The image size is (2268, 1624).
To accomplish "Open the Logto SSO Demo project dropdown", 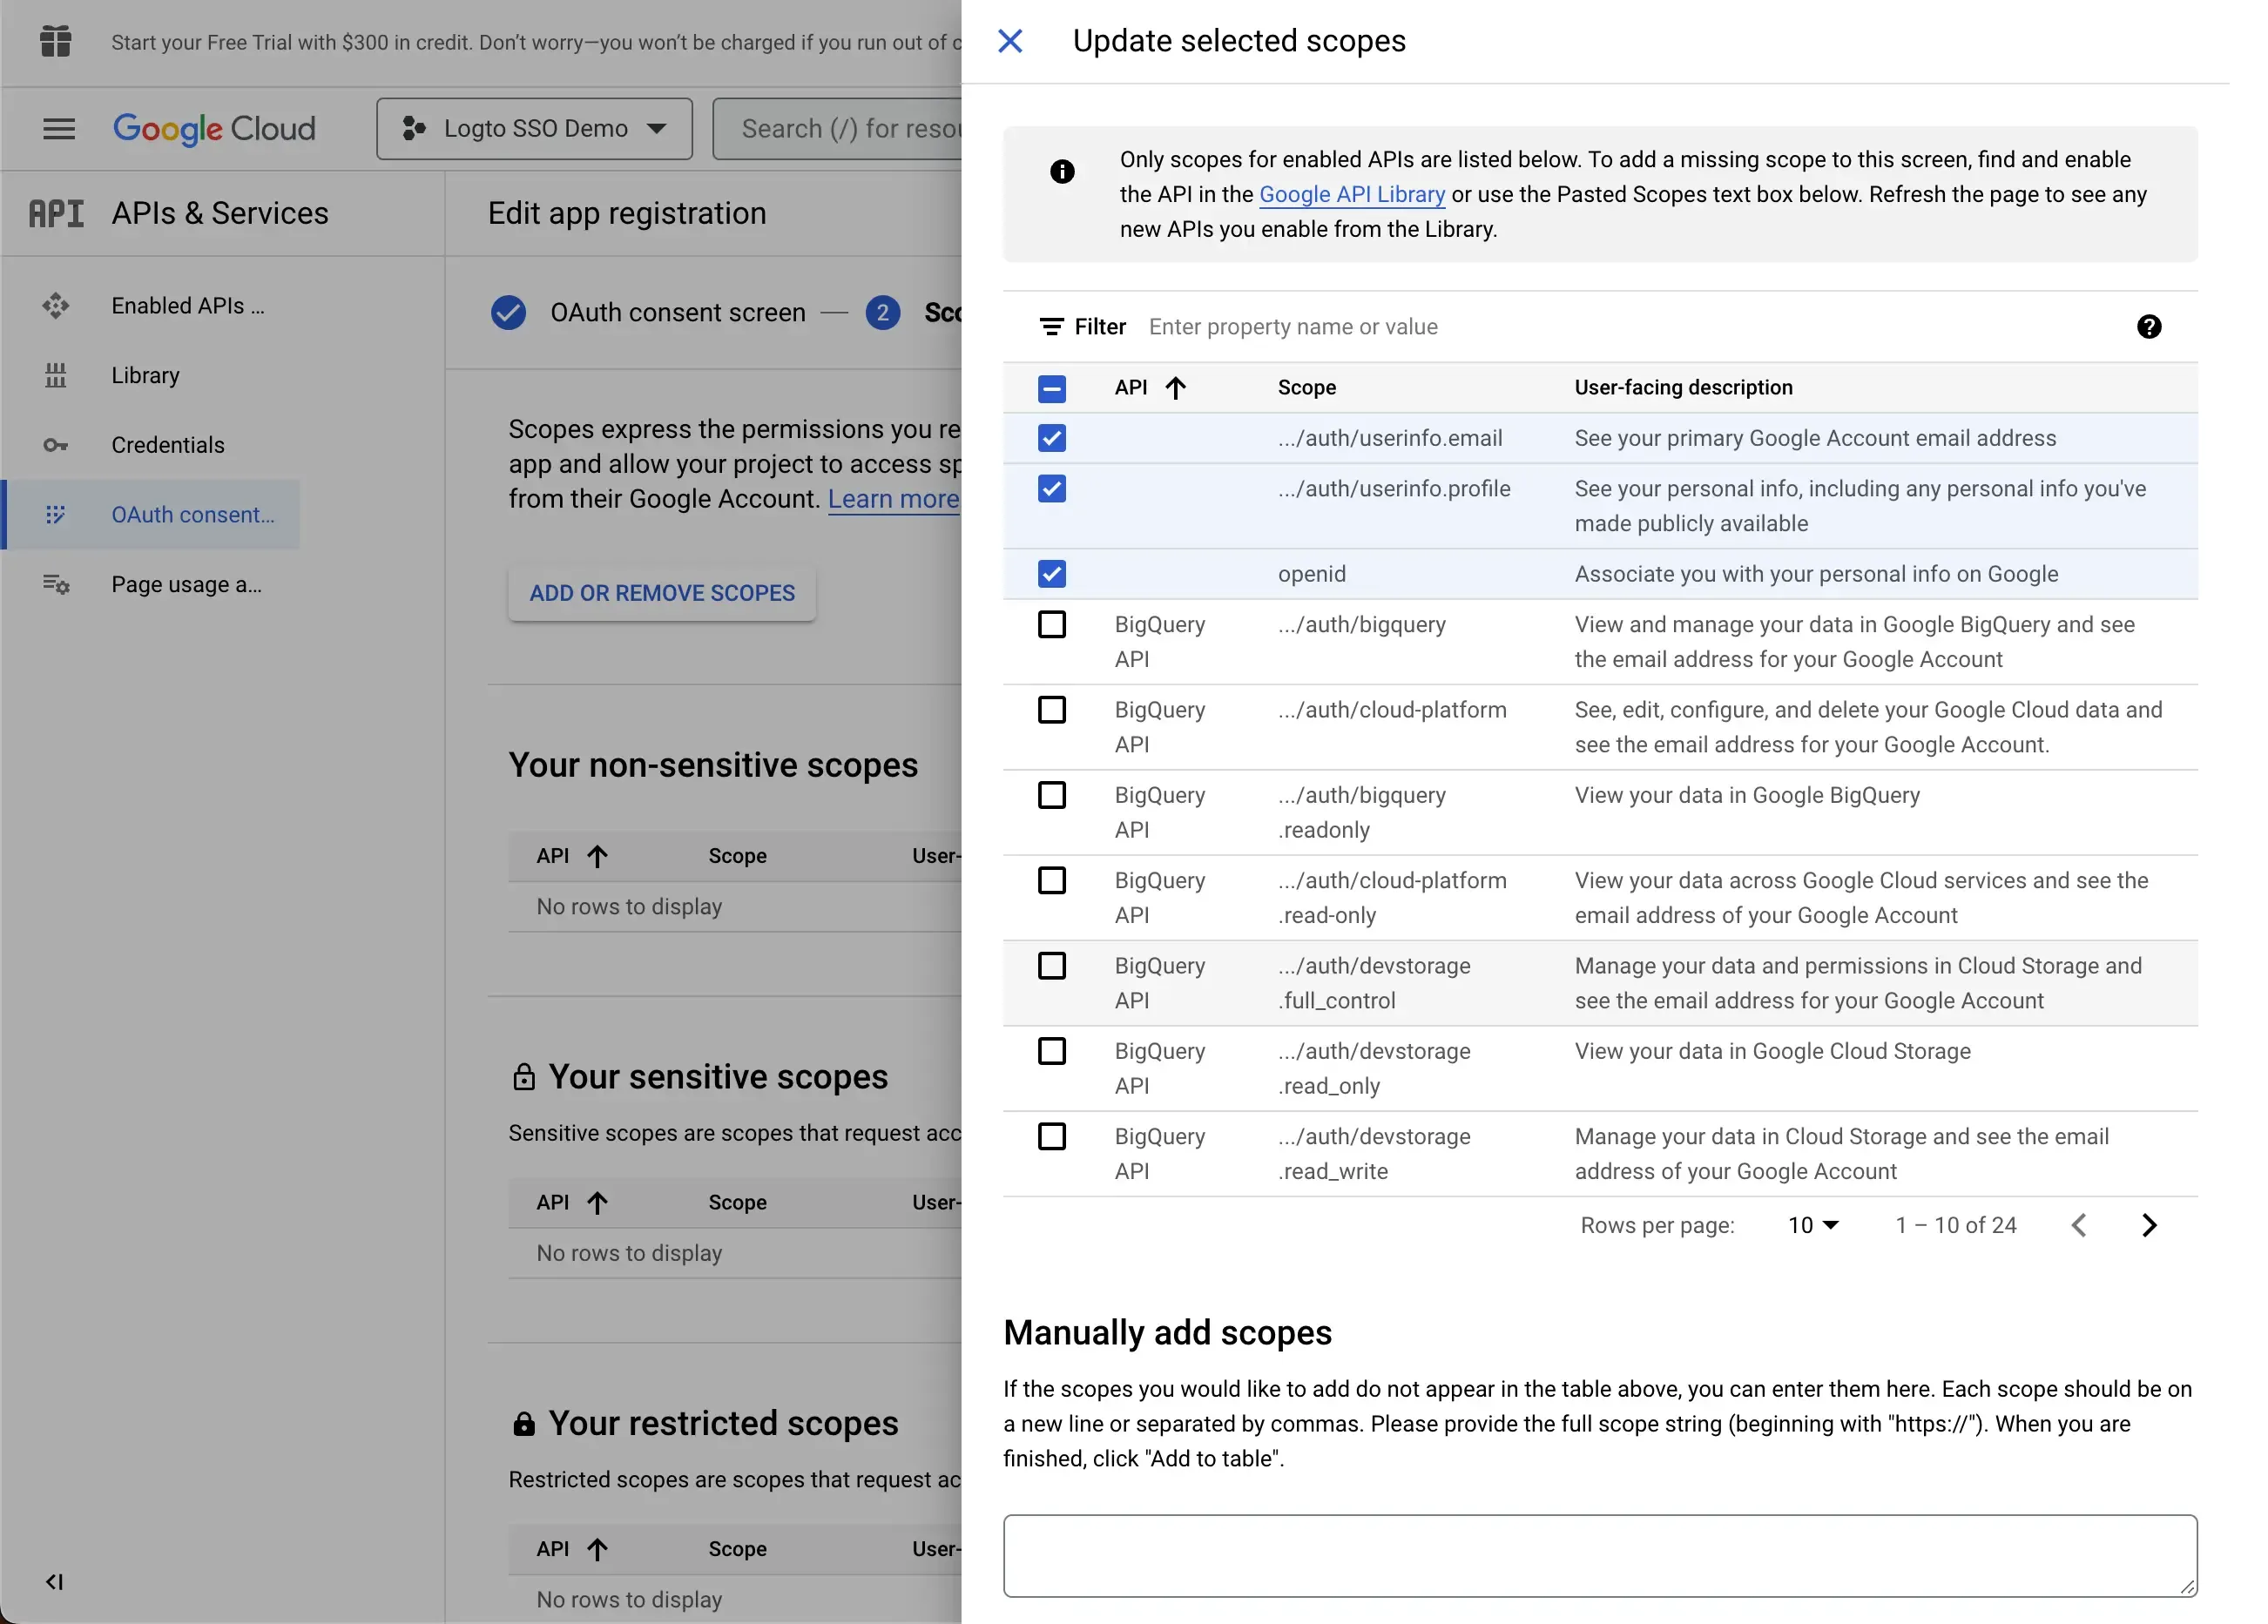I will click(x=531, y=126).
